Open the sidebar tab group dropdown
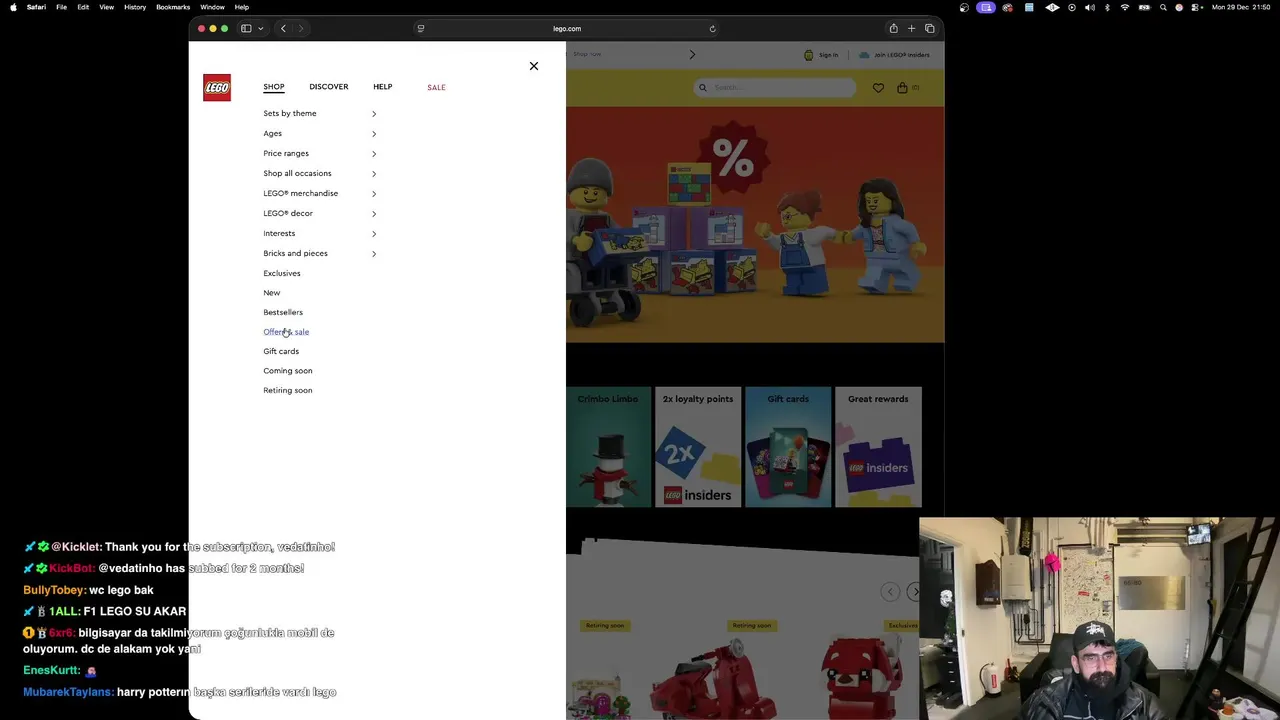Screen dimensions: 1280x720 pos(261,29)
